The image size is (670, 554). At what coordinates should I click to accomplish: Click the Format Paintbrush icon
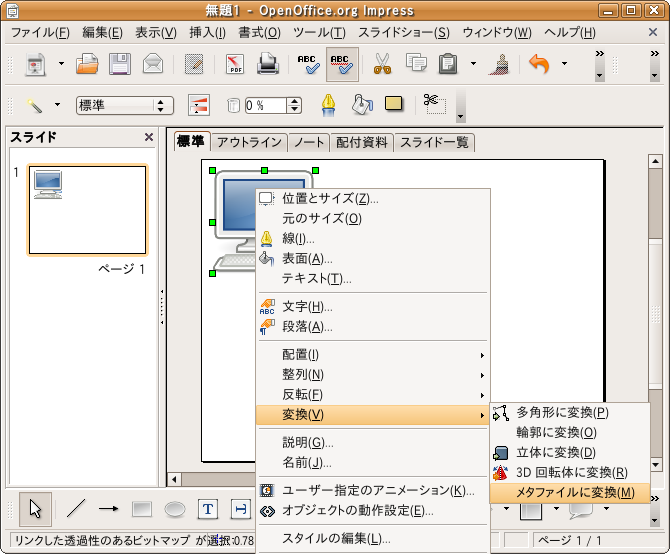[500, 64]
